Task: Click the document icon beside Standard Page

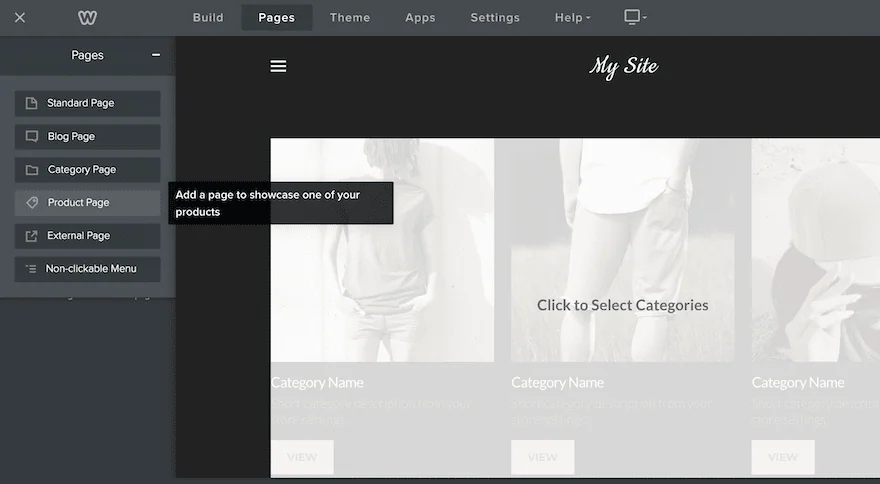Action: click(x=31, y=103)
